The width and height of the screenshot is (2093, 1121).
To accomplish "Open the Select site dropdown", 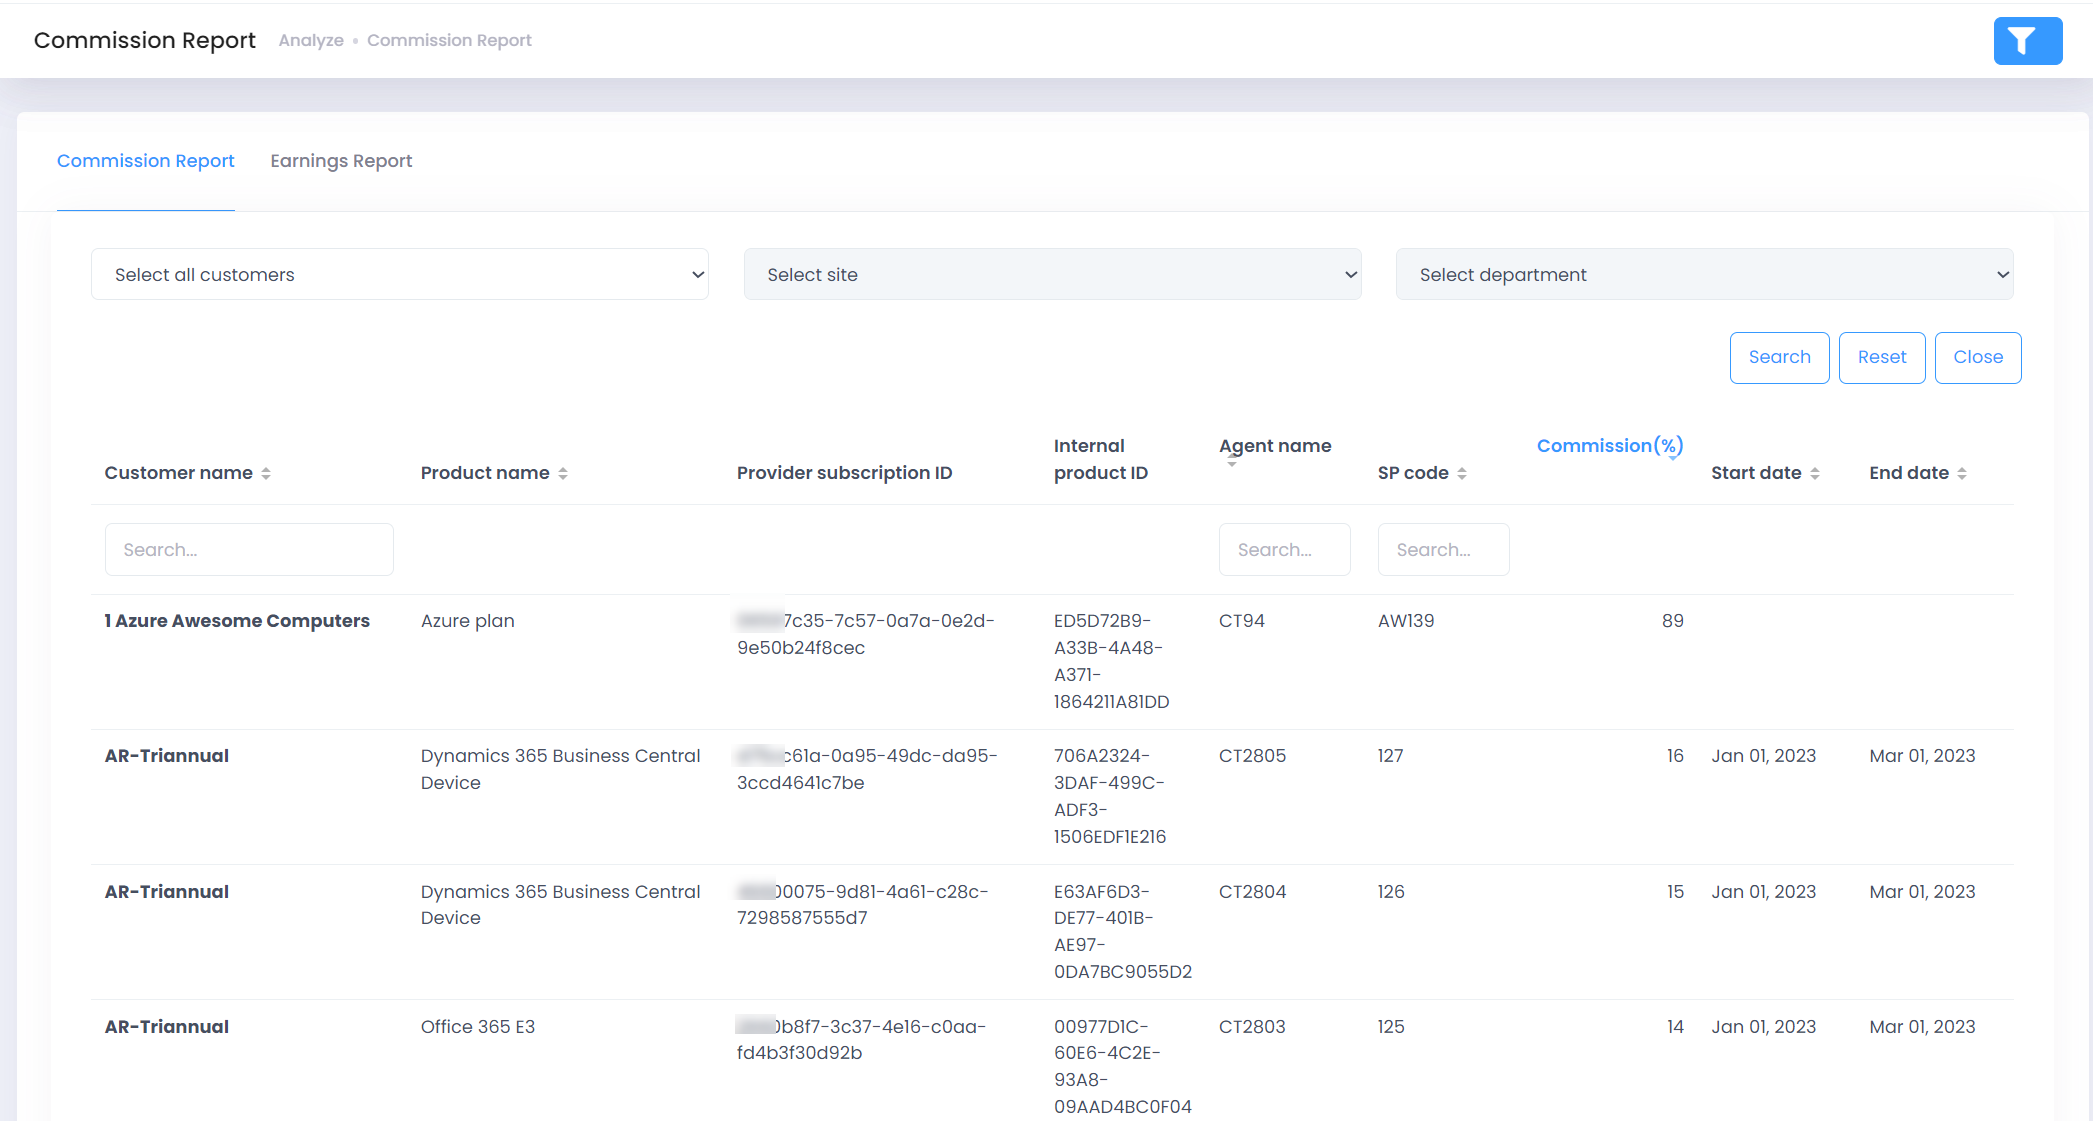I will coord(1052,274).
